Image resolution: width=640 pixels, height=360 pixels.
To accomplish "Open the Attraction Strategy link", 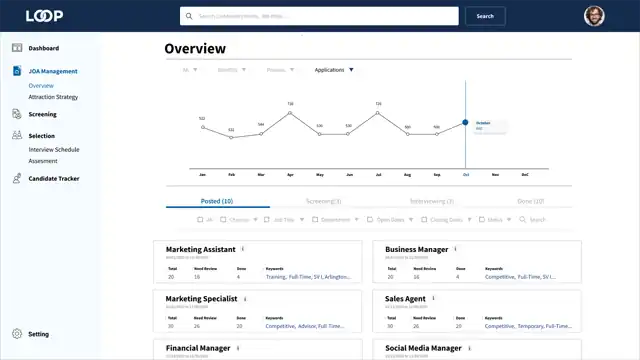I will pos(53,97).
